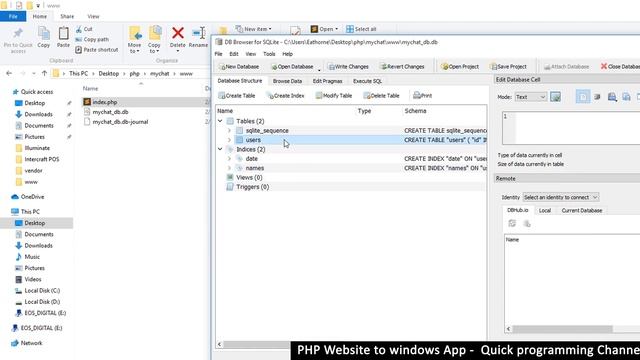Image resolution: width=640 pixels, height=360 pixels.
Task: Open the Identity selection dropdown
Action: (560, 197)
